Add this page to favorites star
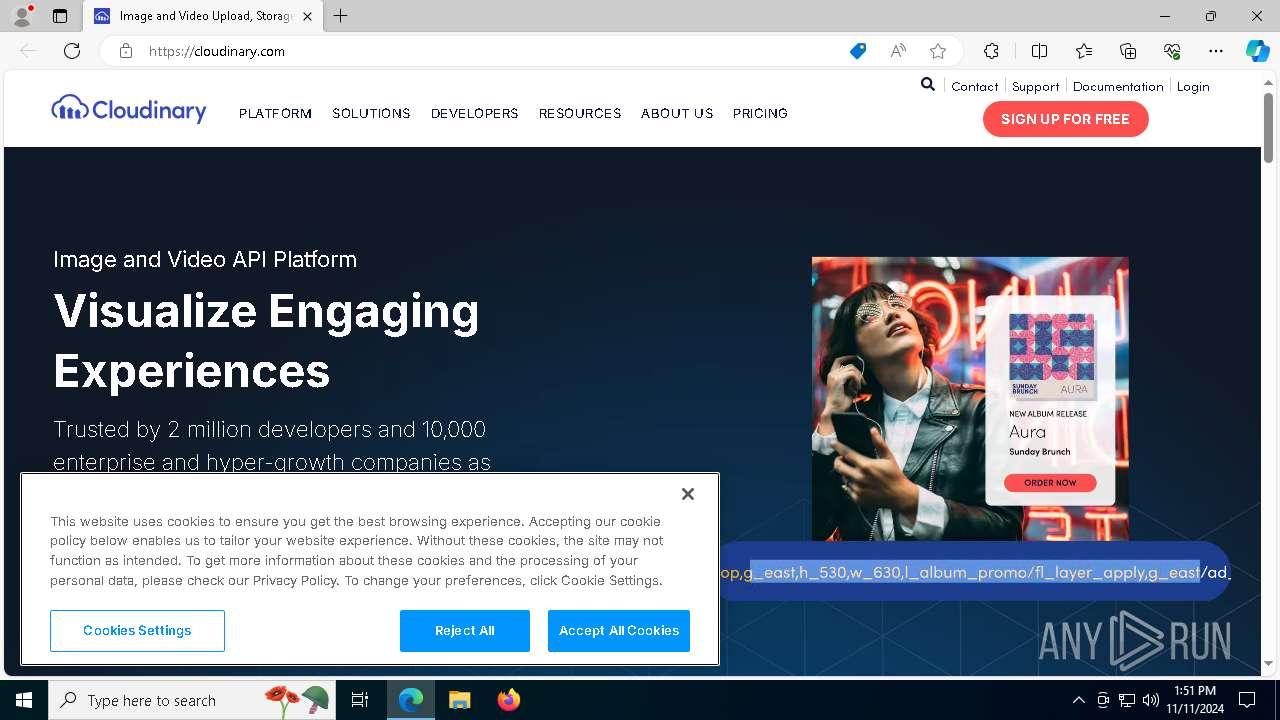 coord(938,51)
